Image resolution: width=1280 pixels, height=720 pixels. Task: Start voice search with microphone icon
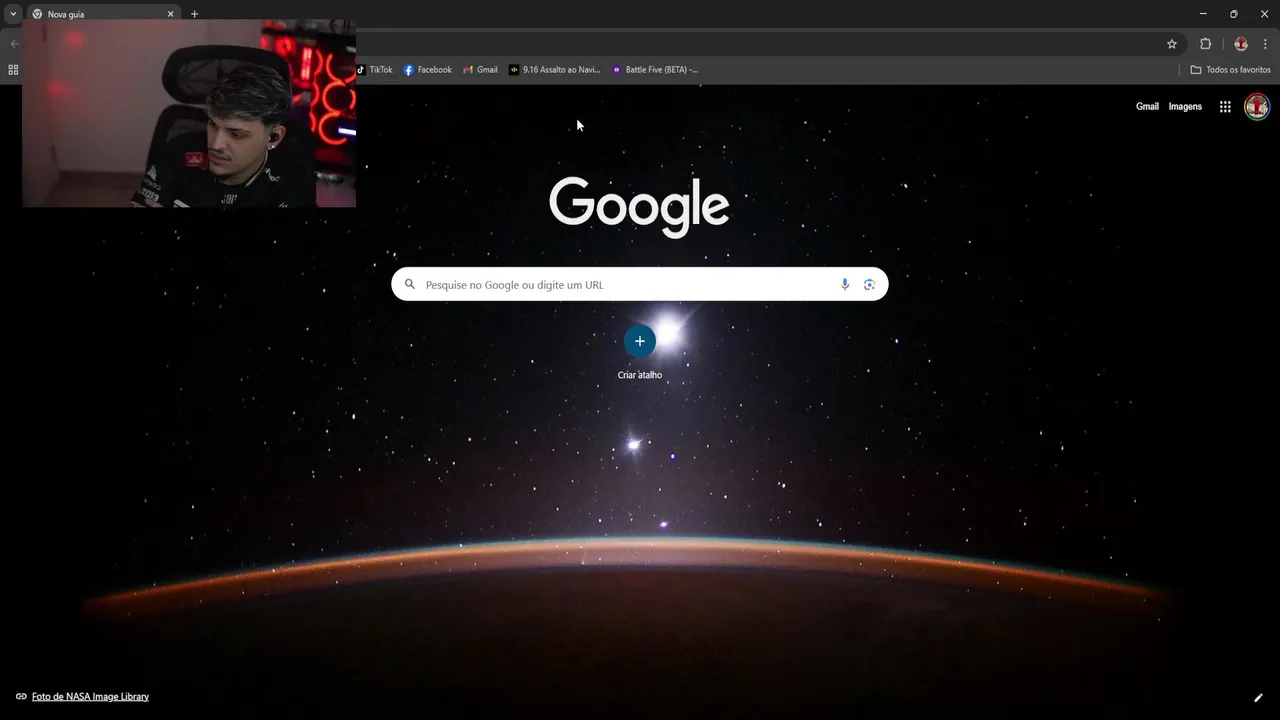845,284
